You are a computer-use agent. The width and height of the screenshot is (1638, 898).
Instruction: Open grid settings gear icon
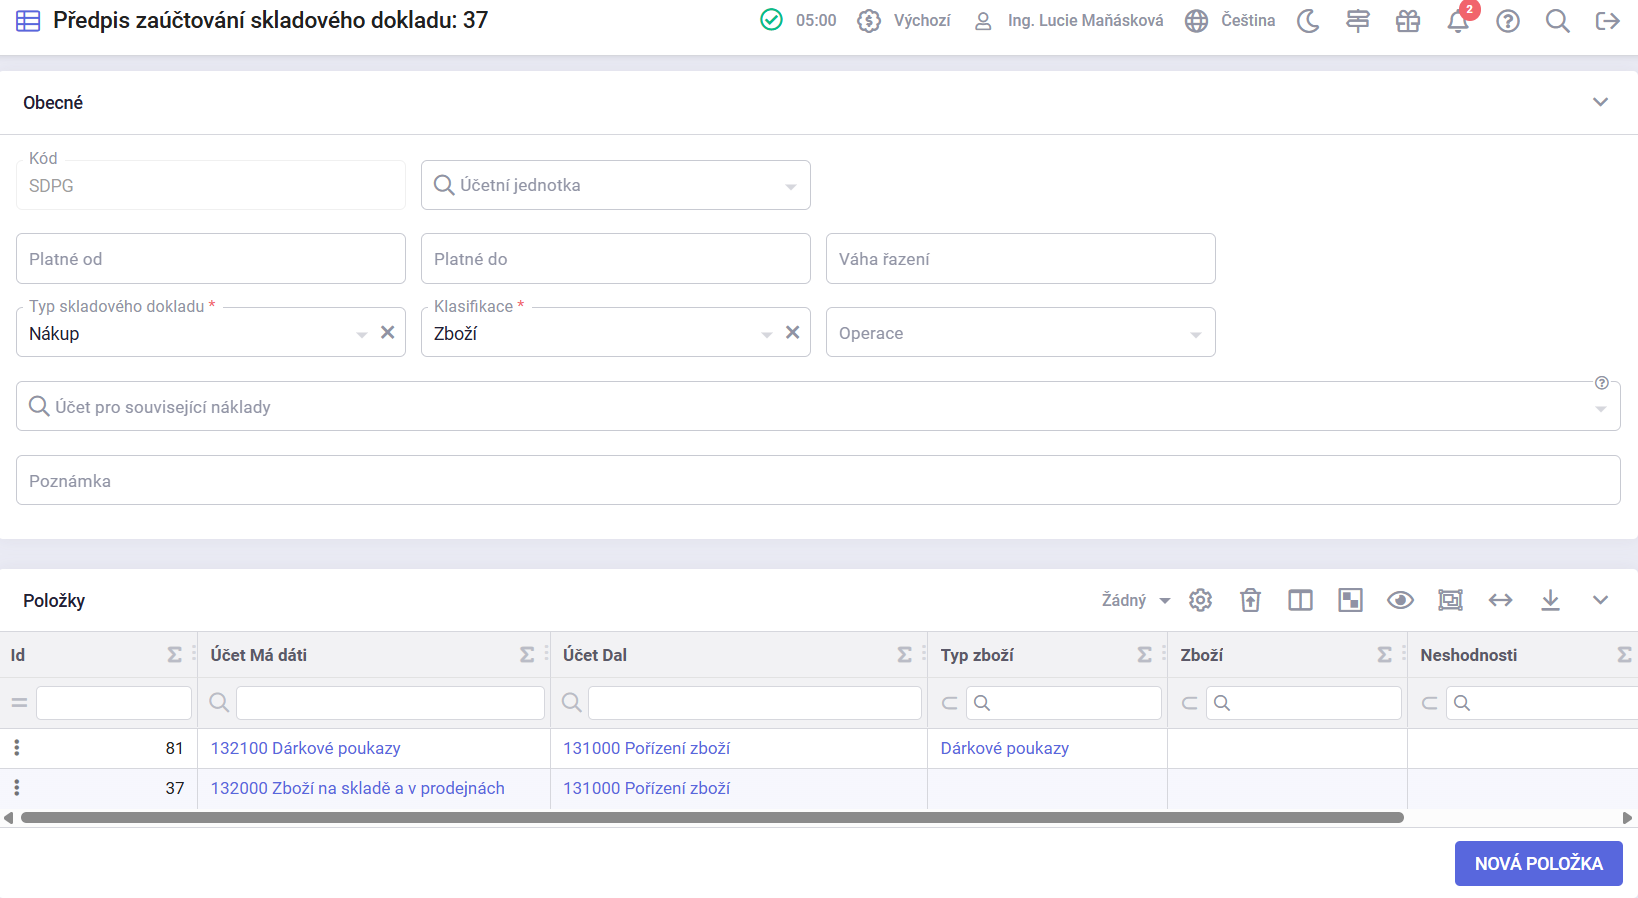click(x=1200, y=600)
